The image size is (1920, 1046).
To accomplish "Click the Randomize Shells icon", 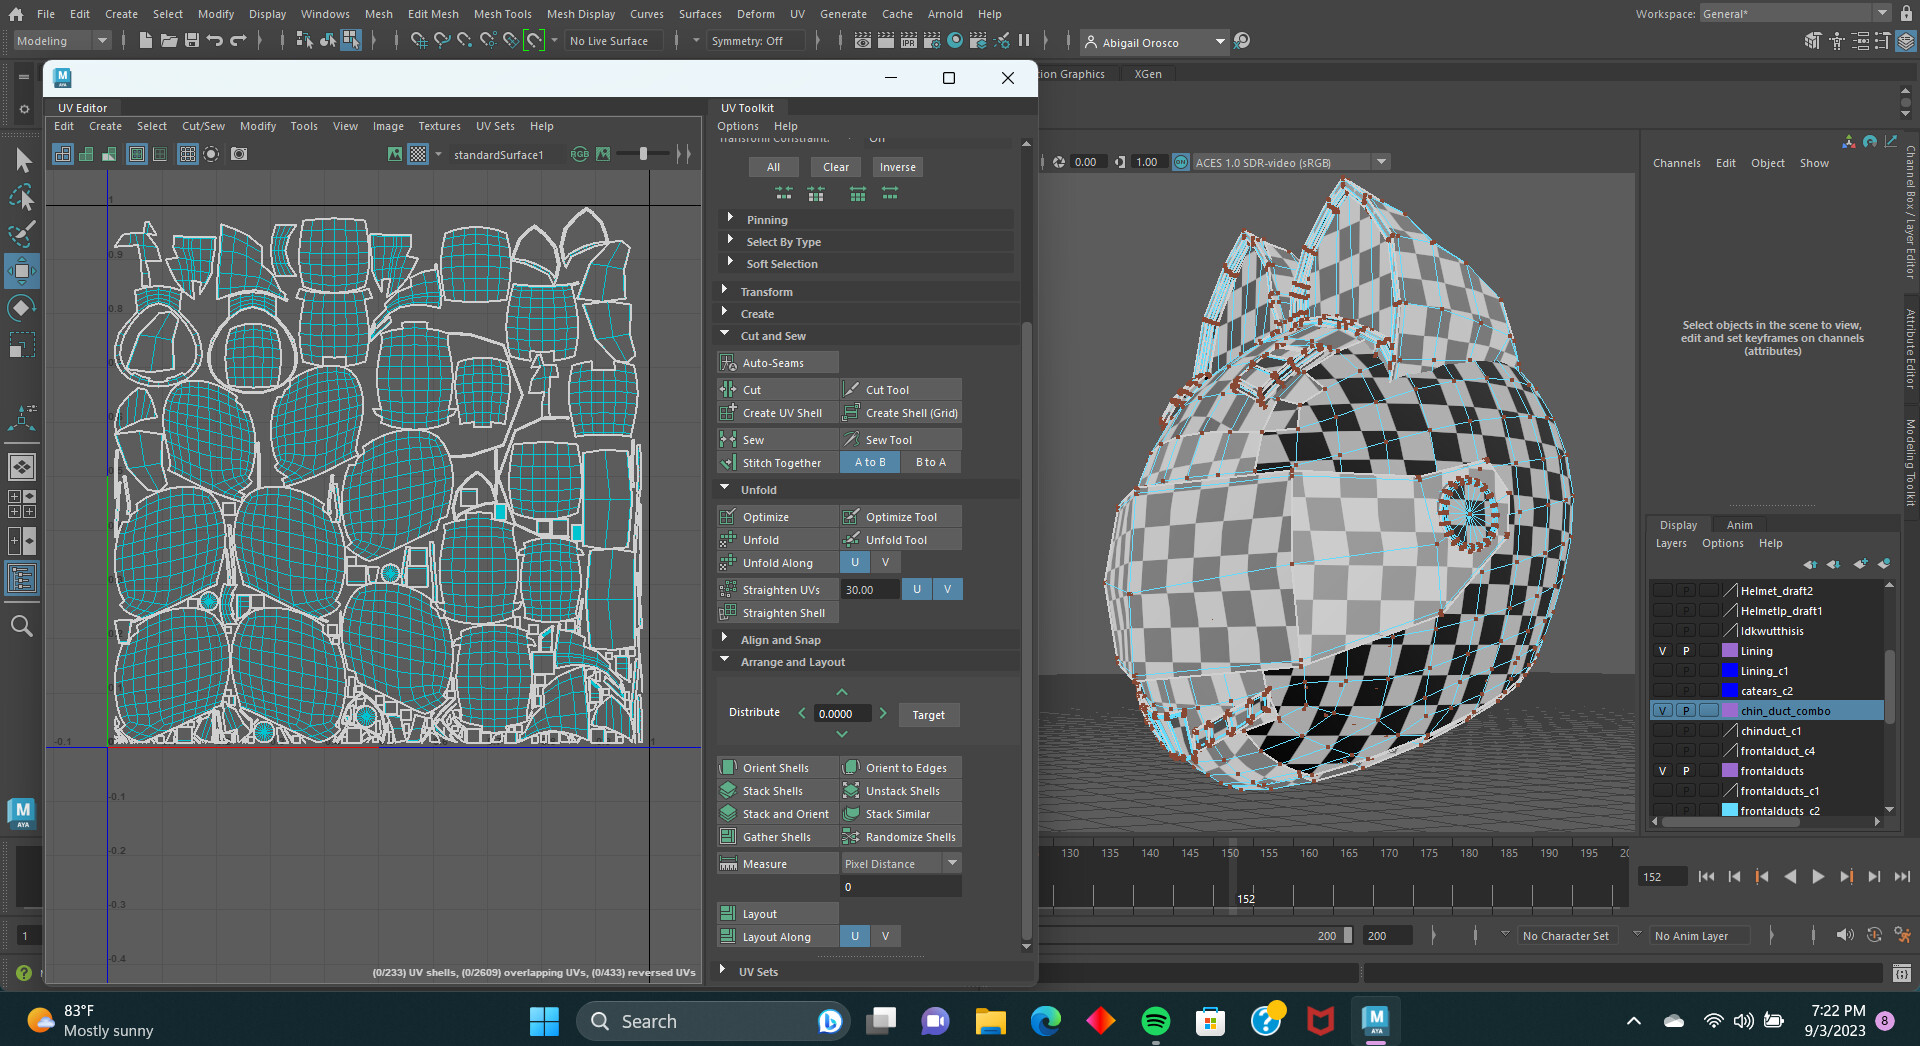I will [851, 837].
